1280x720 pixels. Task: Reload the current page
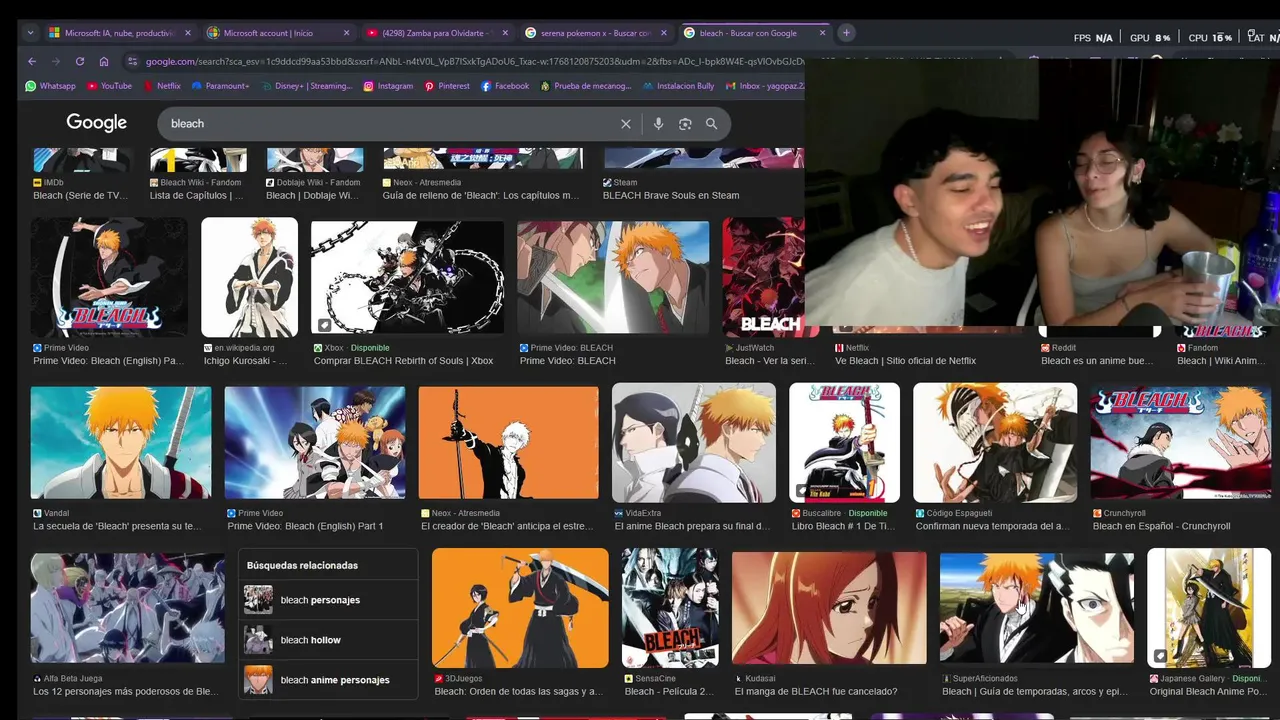(x=80, y=61)
